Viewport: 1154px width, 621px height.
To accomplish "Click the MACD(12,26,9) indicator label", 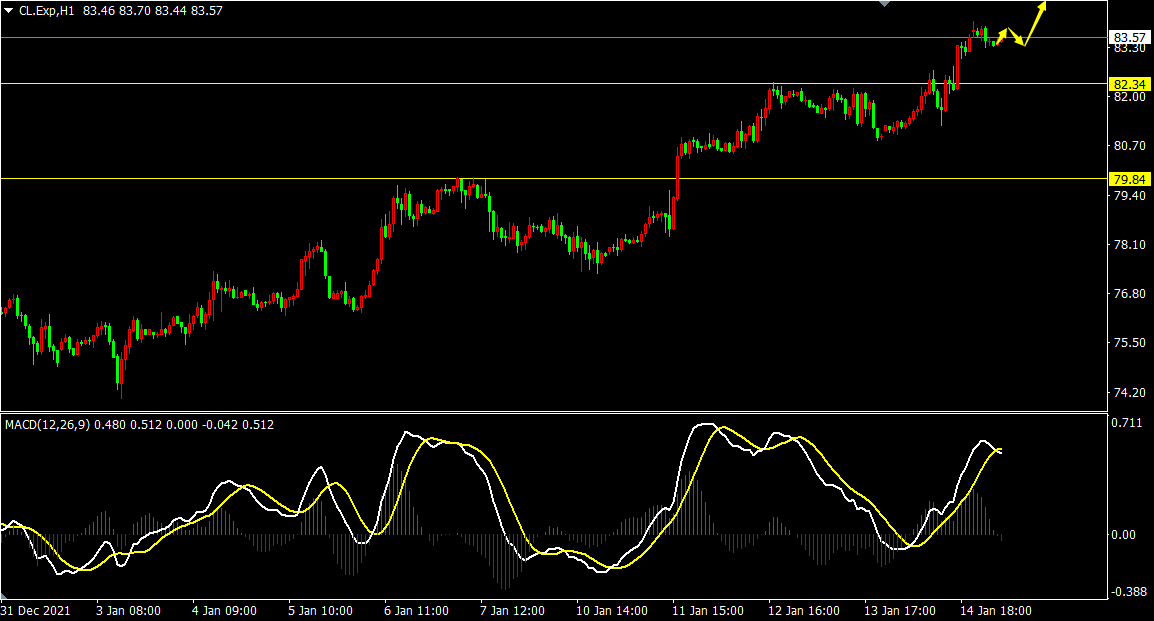I will [47, 425].
